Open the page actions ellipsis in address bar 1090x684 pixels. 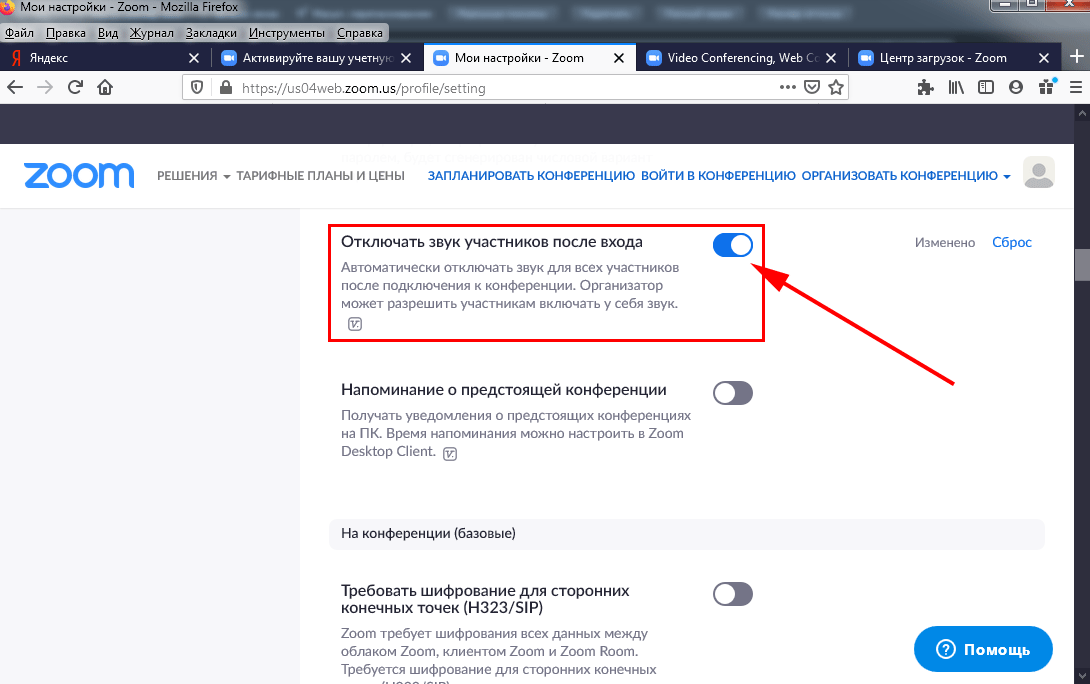point(787,87)
